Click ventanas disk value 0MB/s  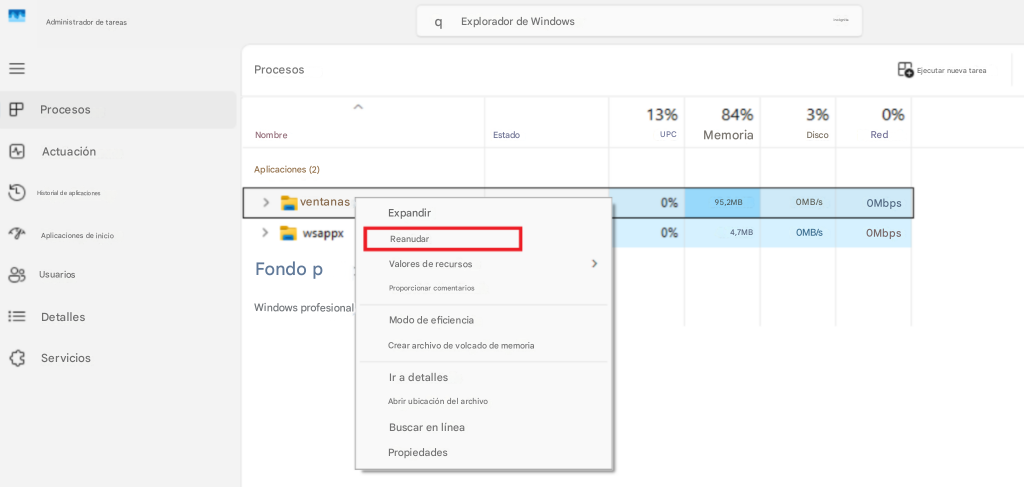[808, 202]
